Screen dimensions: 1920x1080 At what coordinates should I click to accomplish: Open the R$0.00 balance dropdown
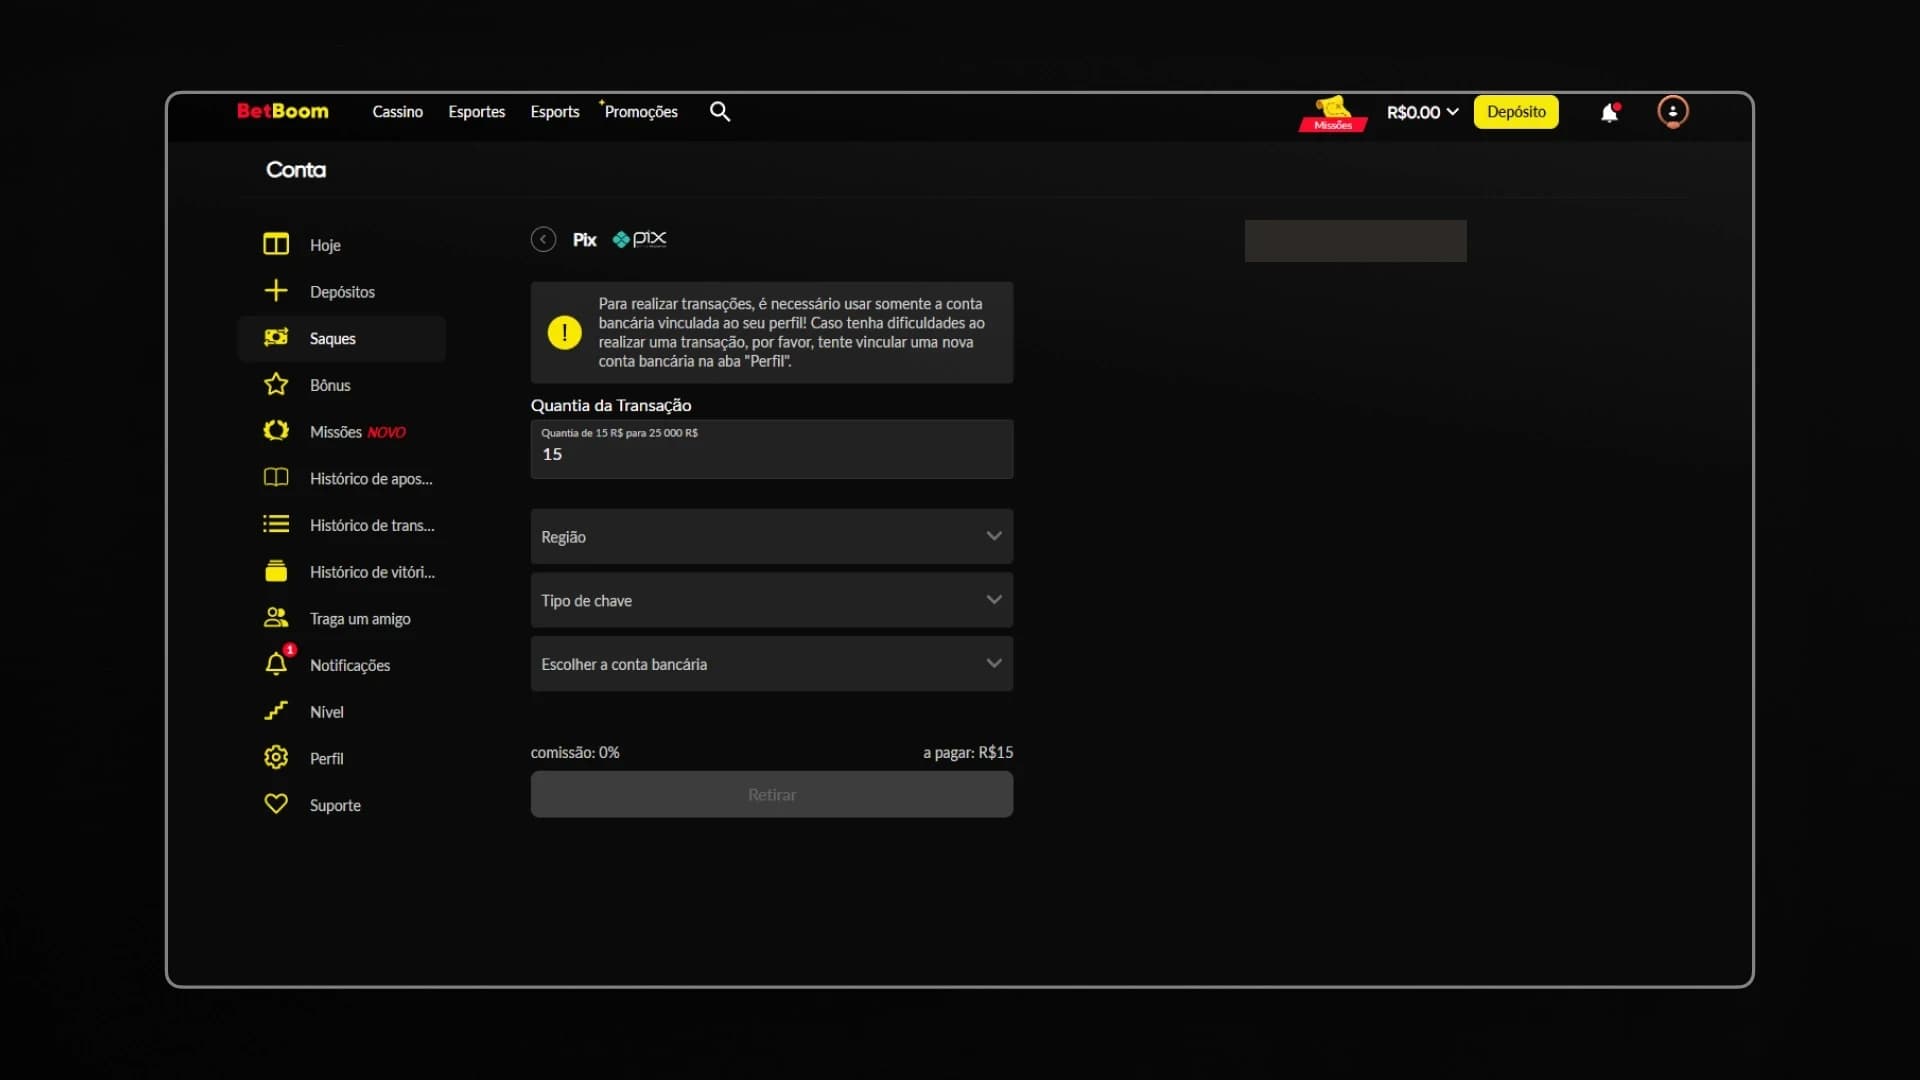point(1421,112)
